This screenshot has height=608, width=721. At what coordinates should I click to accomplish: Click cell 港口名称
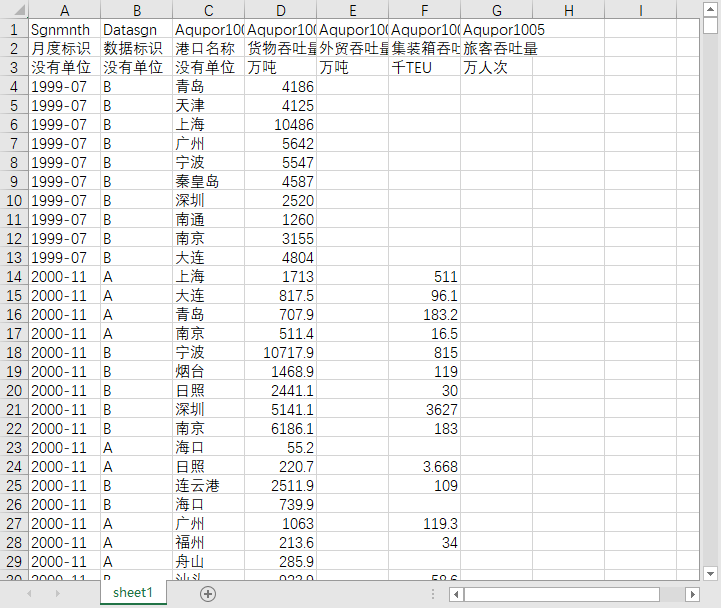(208, 48)
